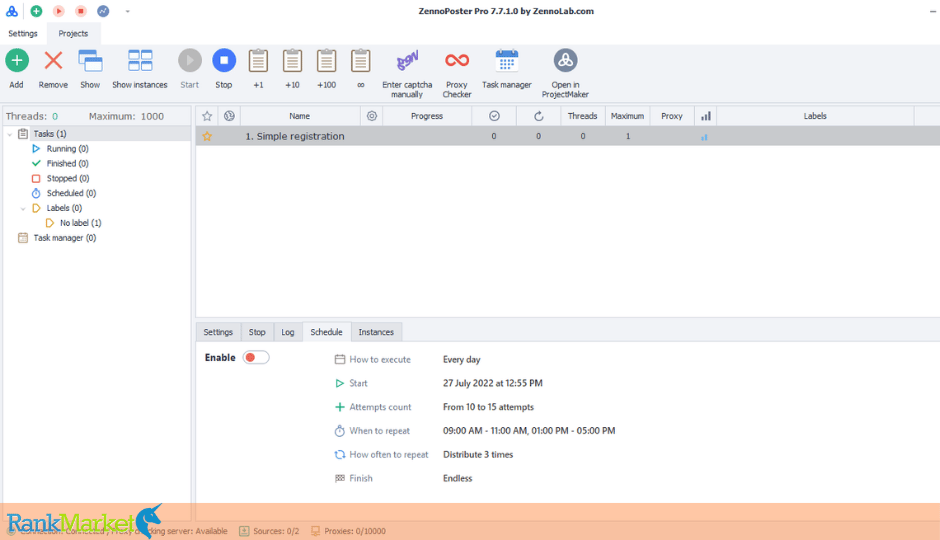940x540 pixels.
Task: Set infinite attempts with ∞ icon
Action: [x=361, y=61]
